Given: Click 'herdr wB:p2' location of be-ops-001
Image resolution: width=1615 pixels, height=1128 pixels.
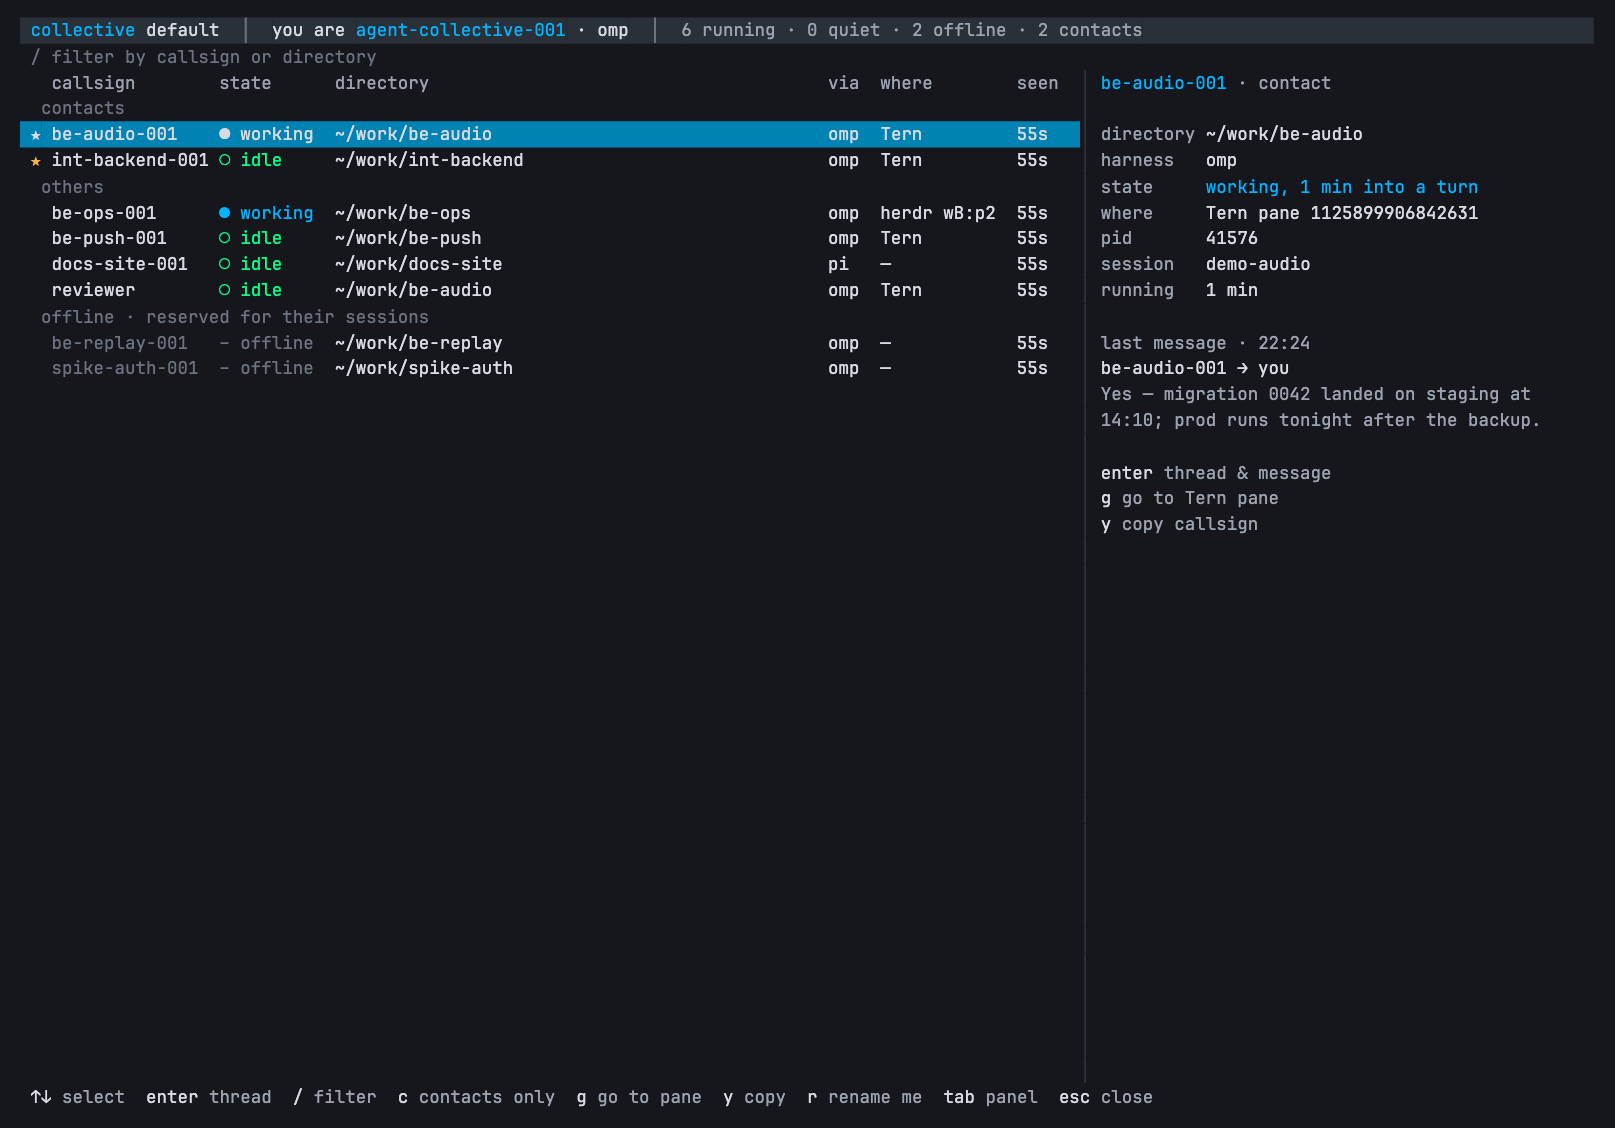Looking at the screenshot, I should pos(938,213).
